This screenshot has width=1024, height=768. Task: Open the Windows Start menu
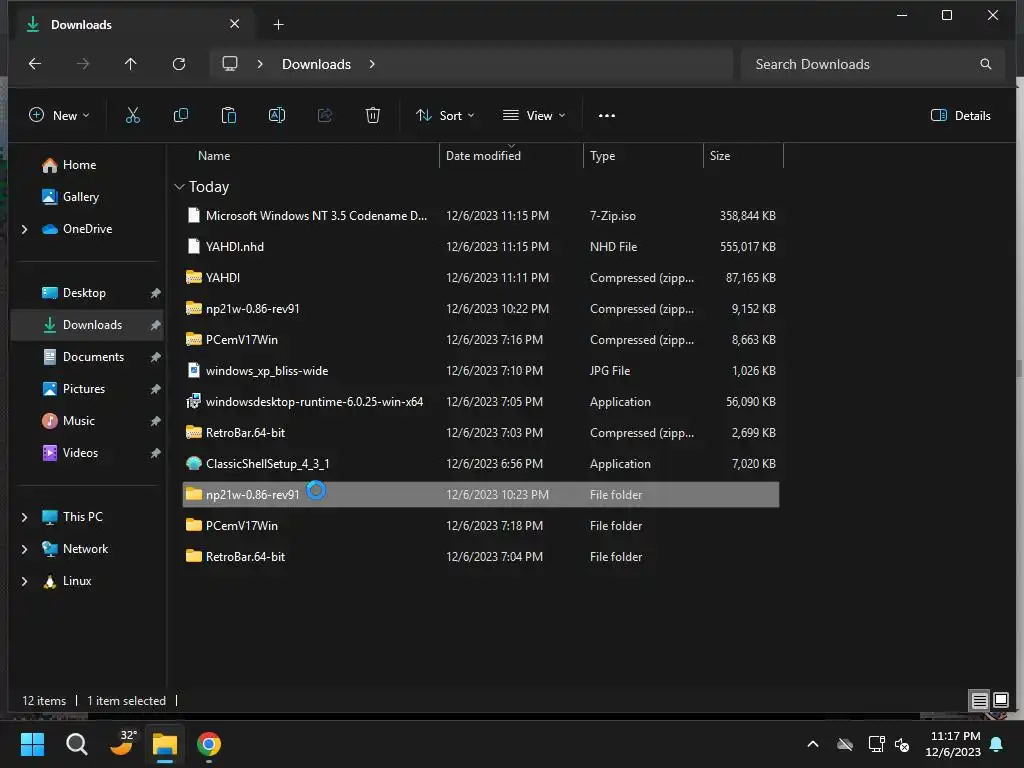32,744
